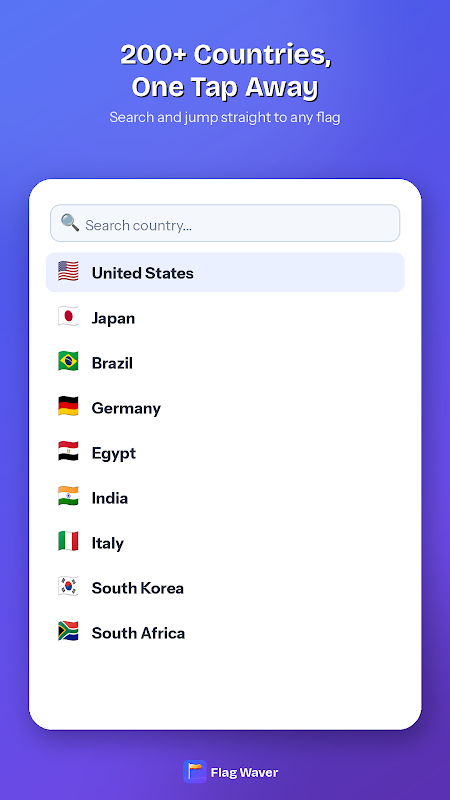
Task: Select United States from the list
Action: pyautogui.click(x=225, y=272)
